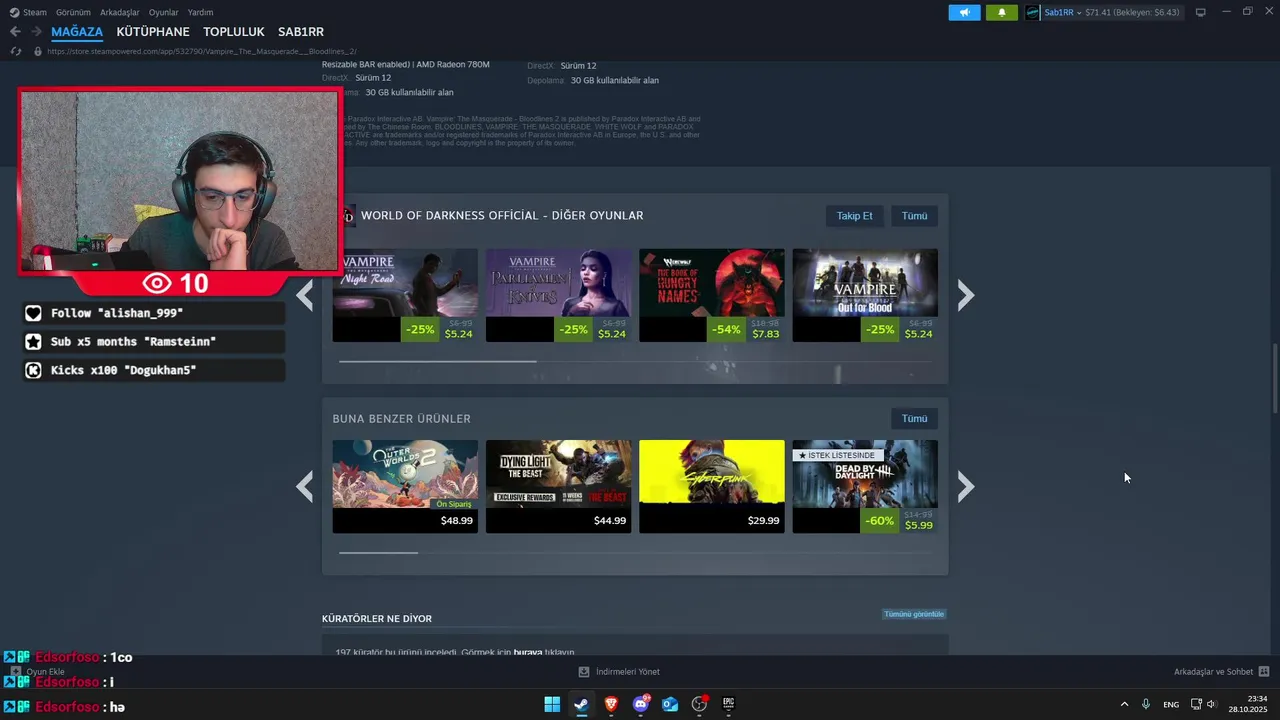Show previous World of Darkness games
Image resolution: width=1280 pixels, height=720 pixels.
coord(305,295)
